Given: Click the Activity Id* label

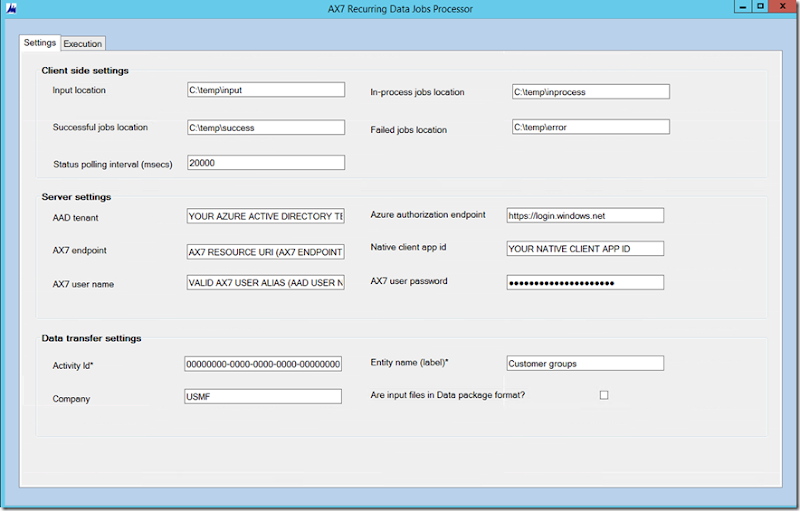Looking at the screenshot, I should tap(73, 366).
